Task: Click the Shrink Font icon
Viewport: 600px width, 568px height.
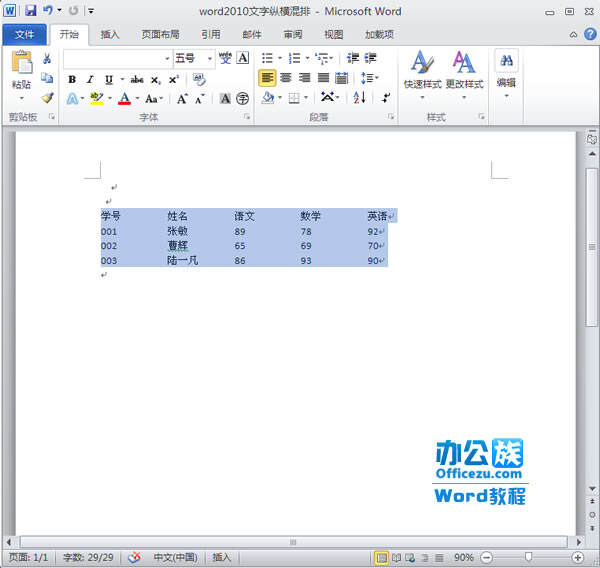Action: (x=199, y=99)
